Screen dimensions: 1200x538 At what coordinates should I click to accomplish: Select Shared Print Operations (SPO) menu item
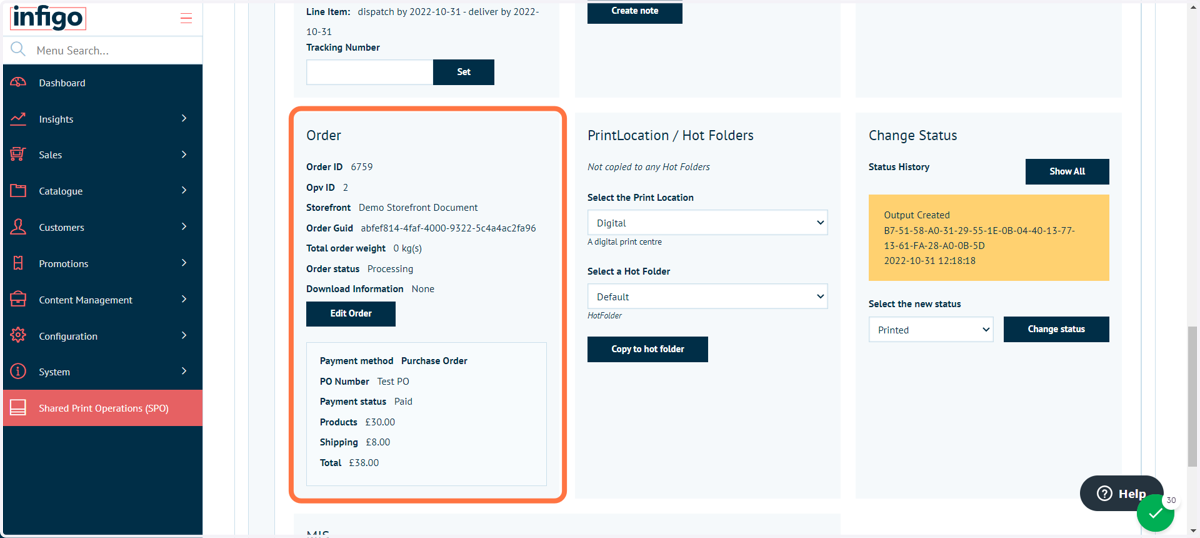[x=103, y=408]
